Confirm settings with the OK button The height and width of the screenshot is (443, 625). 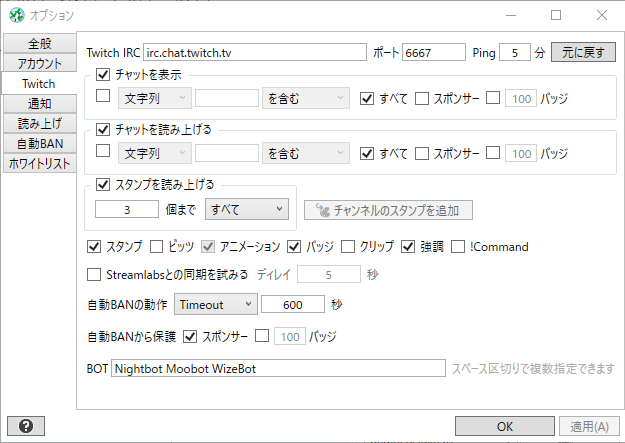coord(504,426)
